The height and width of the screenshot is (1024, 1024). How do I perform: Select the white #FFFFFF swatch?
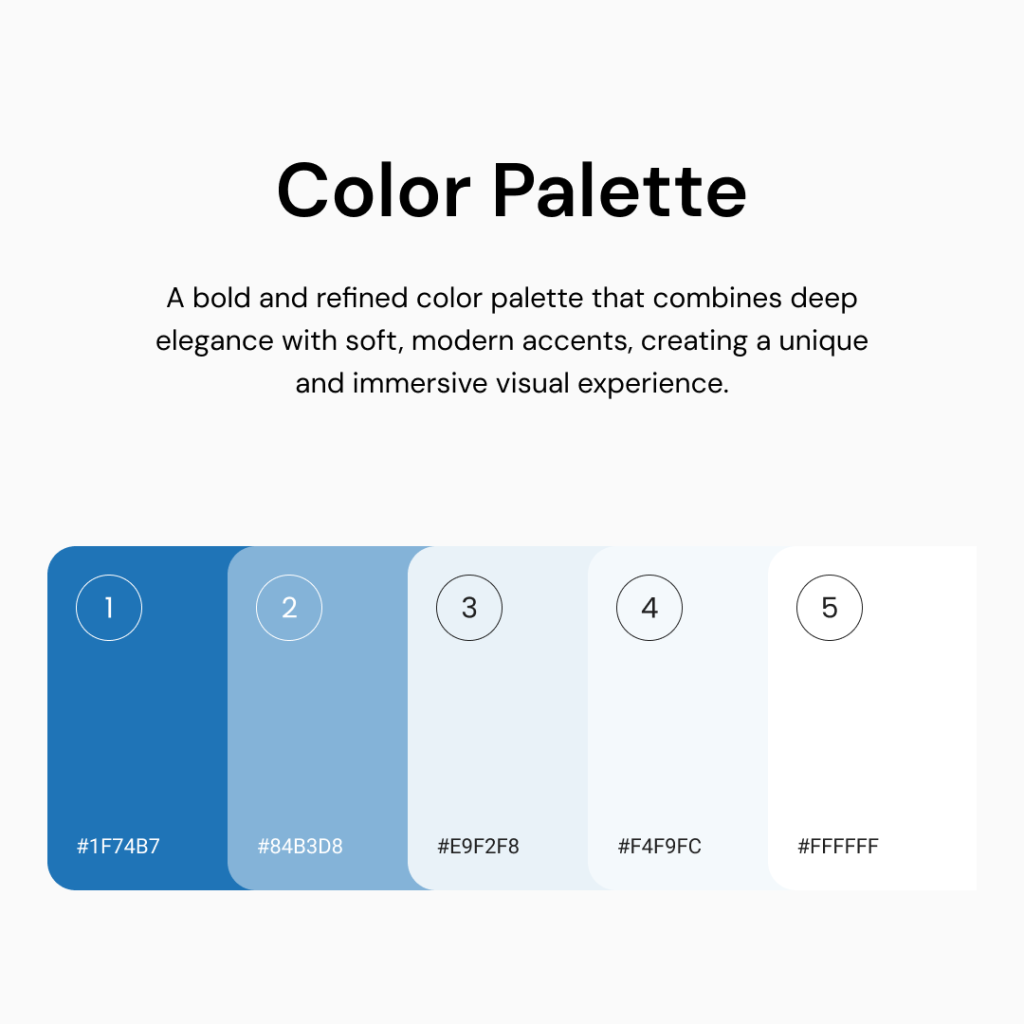coord(872,718)
